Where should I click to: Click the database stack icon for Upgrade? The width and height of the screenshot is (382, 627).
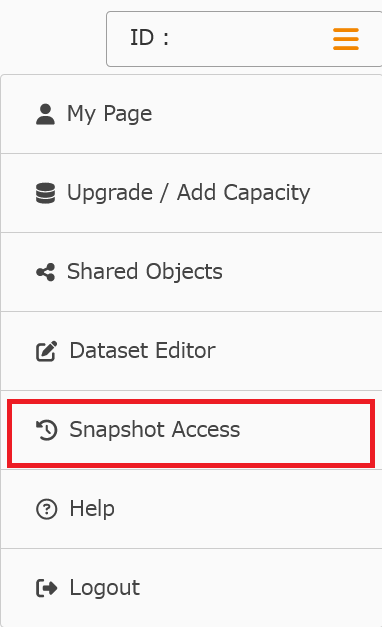tap(45, 193)
